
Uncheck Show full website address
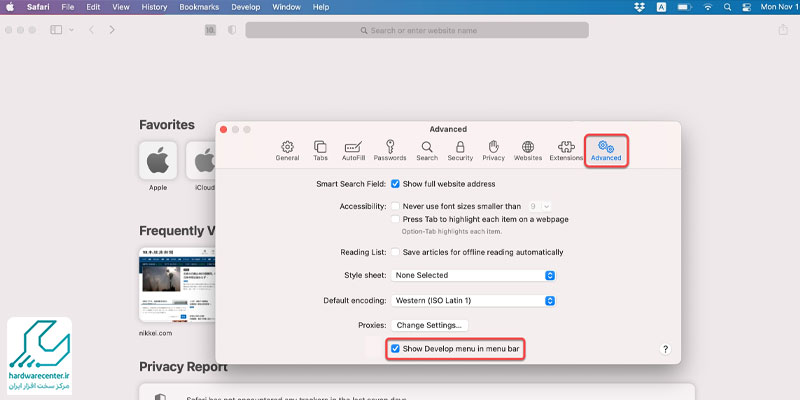coord(395,184)
